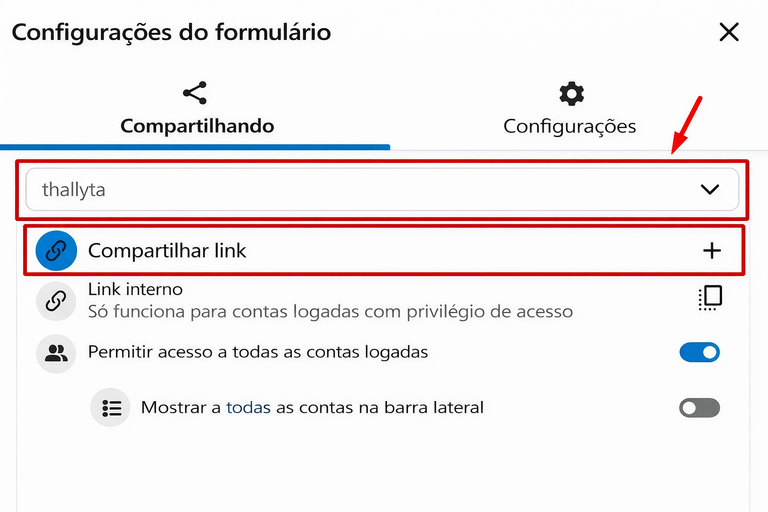
Task: Click the Link interno text
Action: tap(135, 289)
